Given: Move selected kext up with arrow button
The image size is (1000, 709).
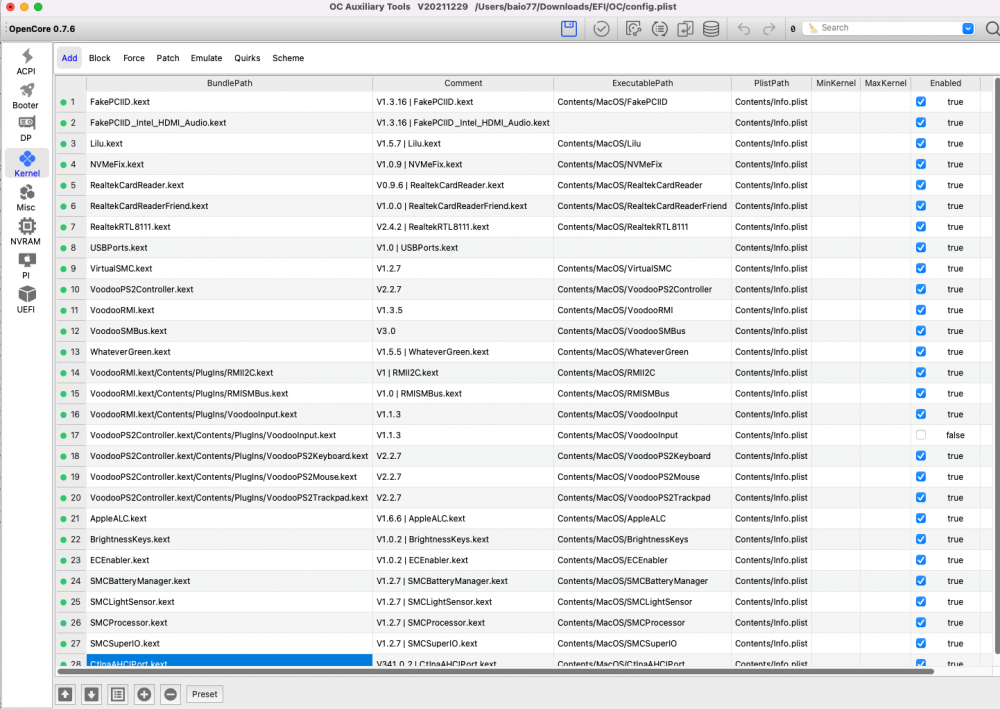Looking at the screenshot, I should (65, 694).
